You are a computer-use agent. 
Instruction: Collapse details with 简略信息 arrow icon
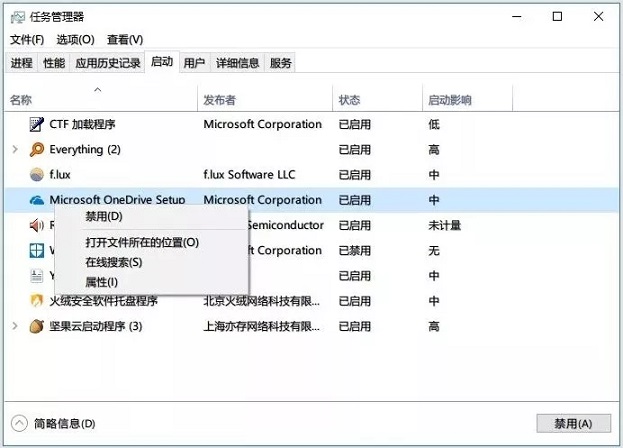click(18, 423)
